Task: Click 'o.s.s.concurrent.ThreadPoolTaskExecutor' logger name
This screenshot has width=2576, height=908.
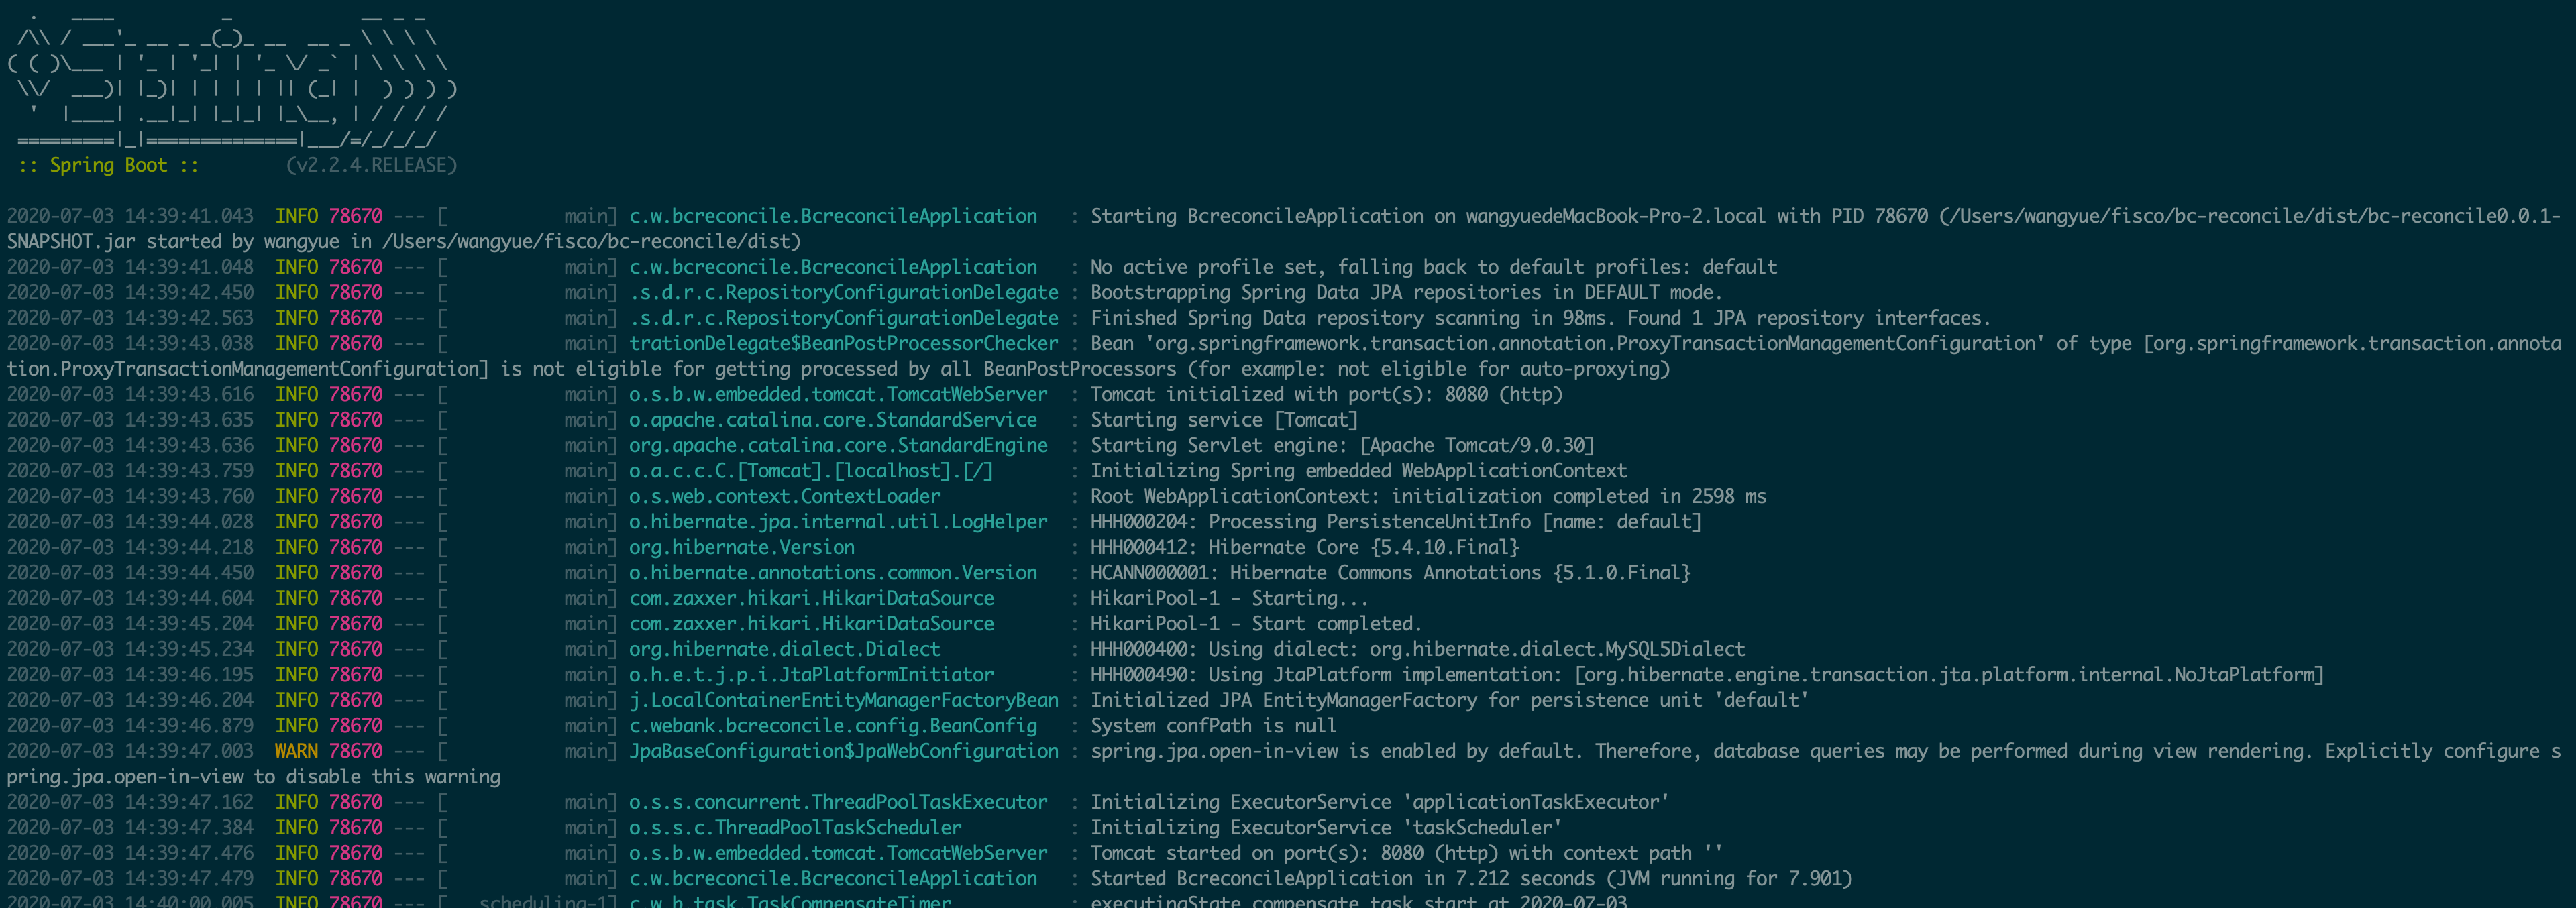Action: point(838,802)
